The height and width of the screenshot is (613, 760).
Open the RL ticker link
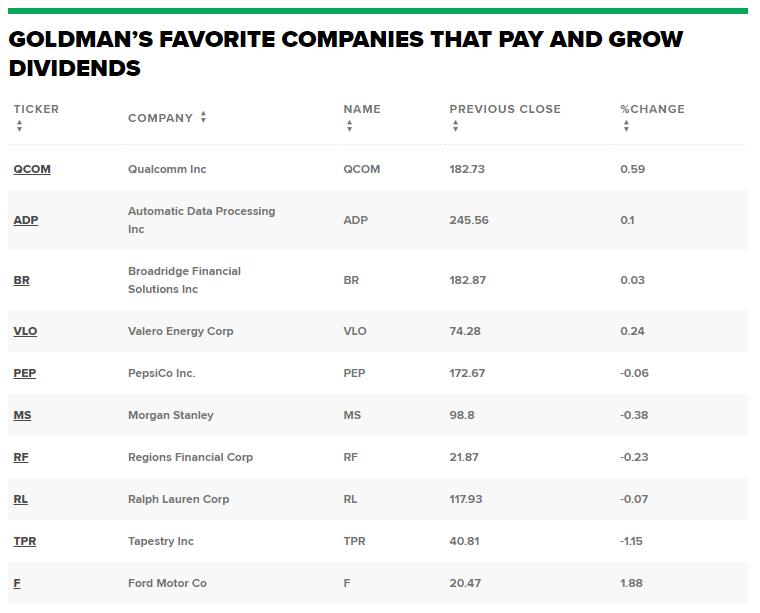pos(21,499)
